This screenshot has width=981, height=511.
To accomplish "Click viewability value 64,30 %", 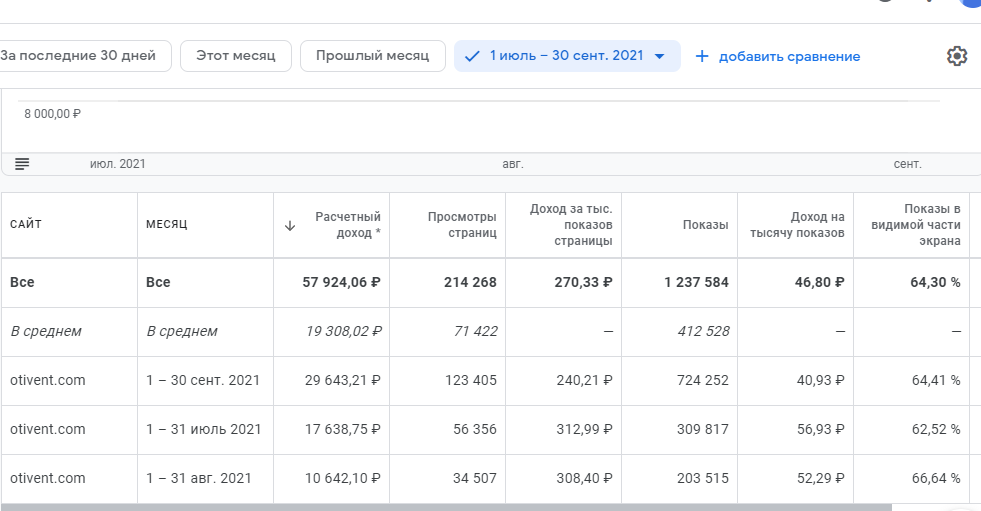I will pyautogui.click(x=935, y=282).
